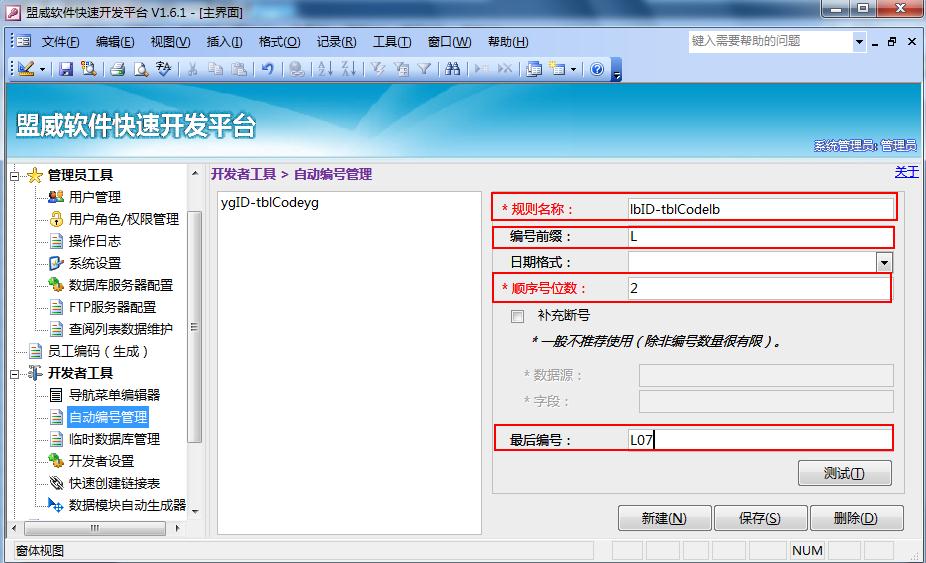
Task: Click the Filter By Selection icon
Action: coord(377,69)
